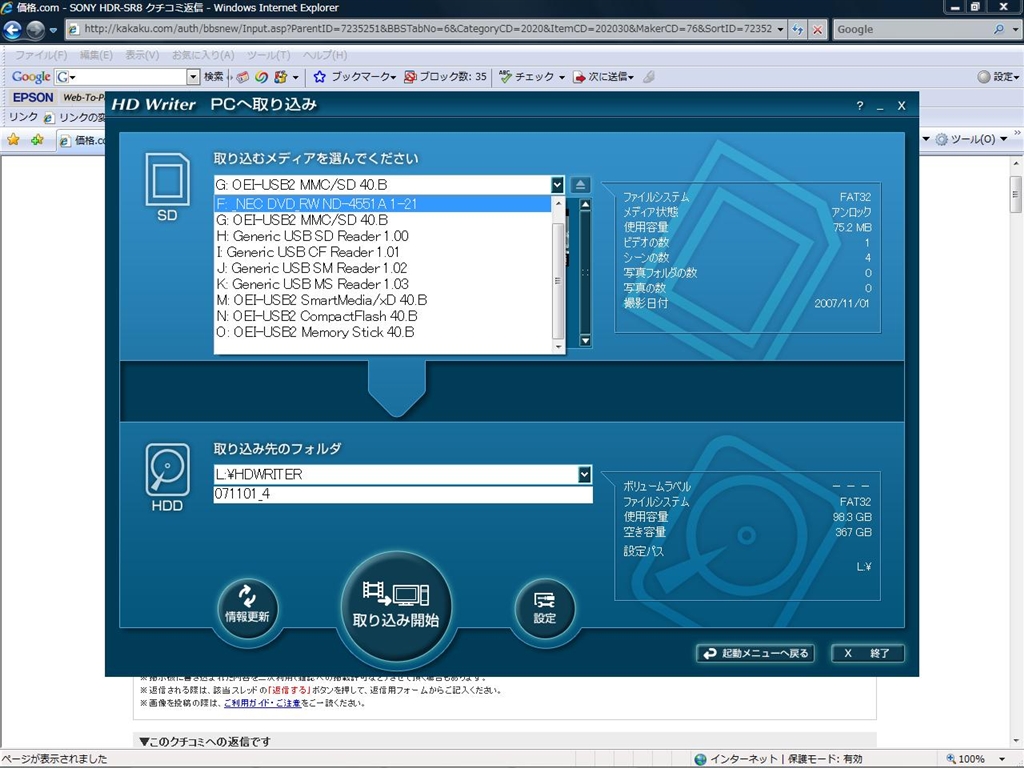Image resolution: width=1024 pixels, height=768 pixels.
Task: Click the eject icon beside media dropdown
Action: click(x=580, y=185)
